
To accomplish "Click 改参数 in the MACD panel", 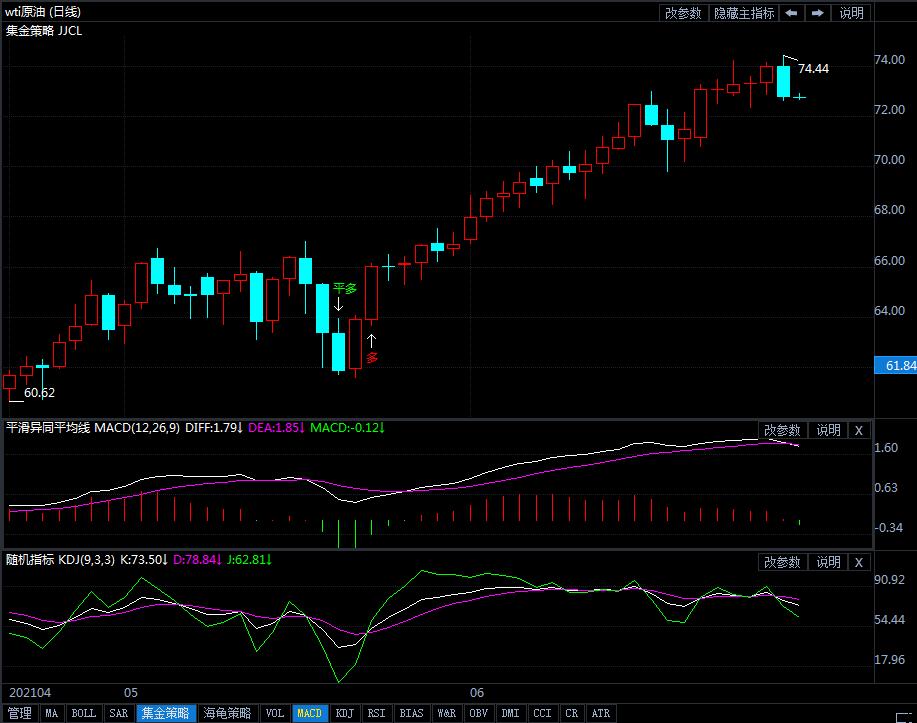I will 782,430.
